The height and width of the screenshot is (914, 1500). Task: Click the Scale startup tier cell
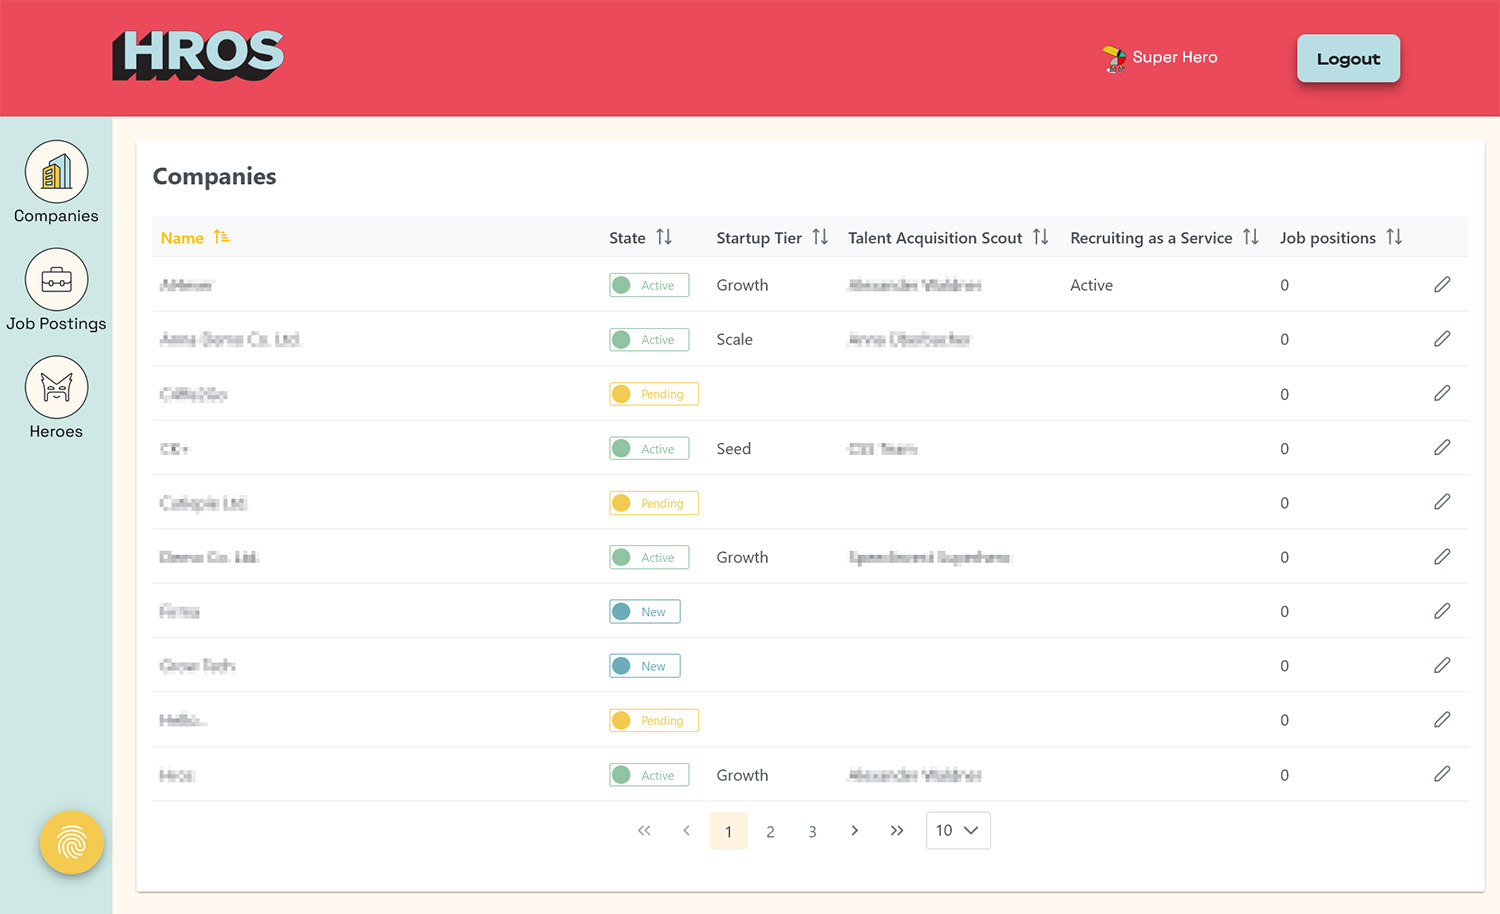734,339
